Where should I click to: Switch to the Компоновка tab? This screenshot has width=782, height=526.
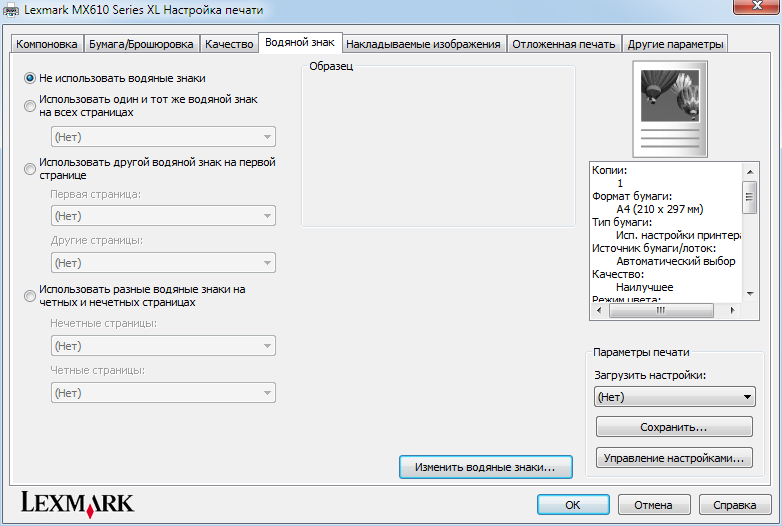pos(46,44)
